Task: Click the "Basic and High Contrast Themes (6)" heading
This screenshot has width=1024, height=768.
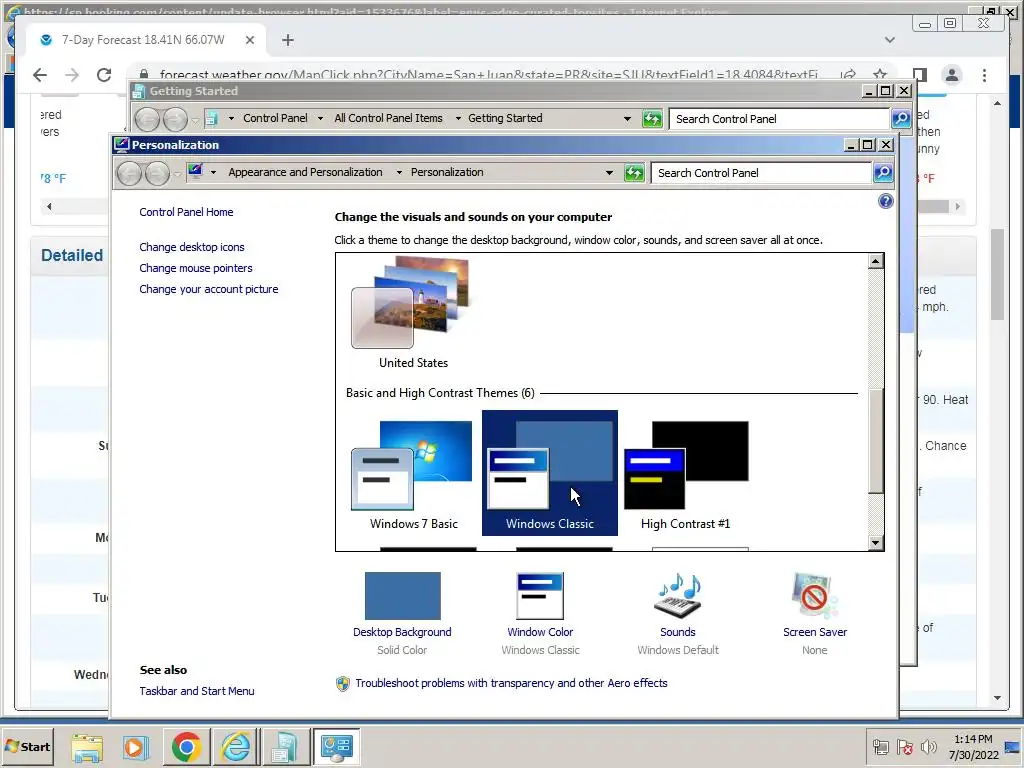Action: coord(440,393)
